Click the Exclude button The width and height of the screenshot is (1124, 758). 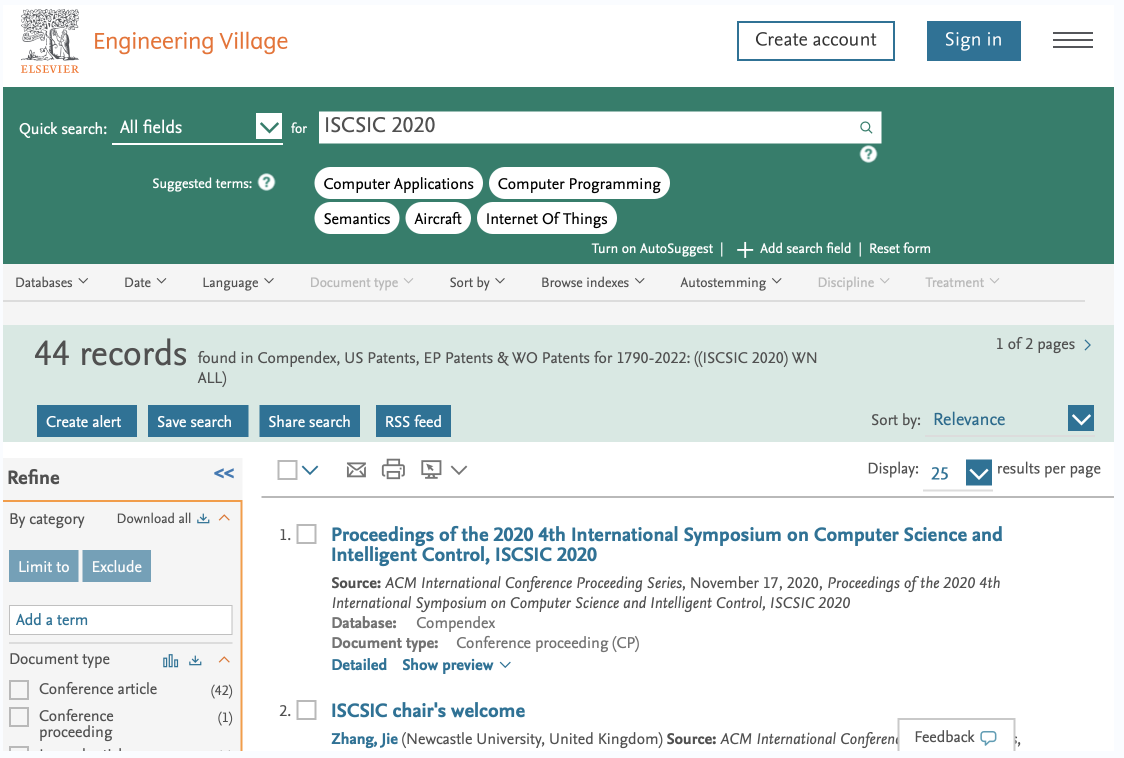coord(117,567)
